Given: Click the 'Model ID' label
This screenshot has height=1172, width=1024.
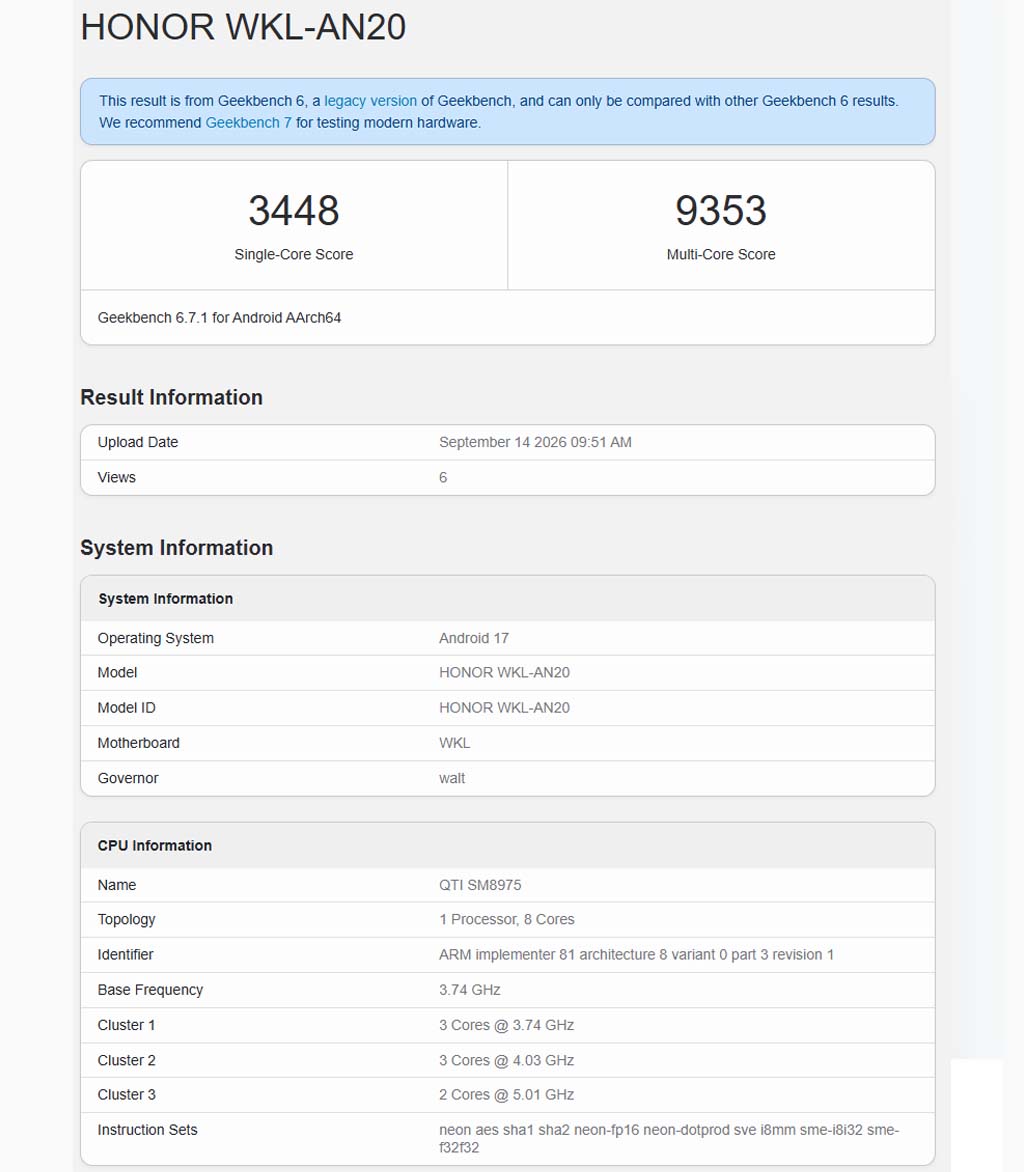Looking at the screenshot, I should click(126, 708).
